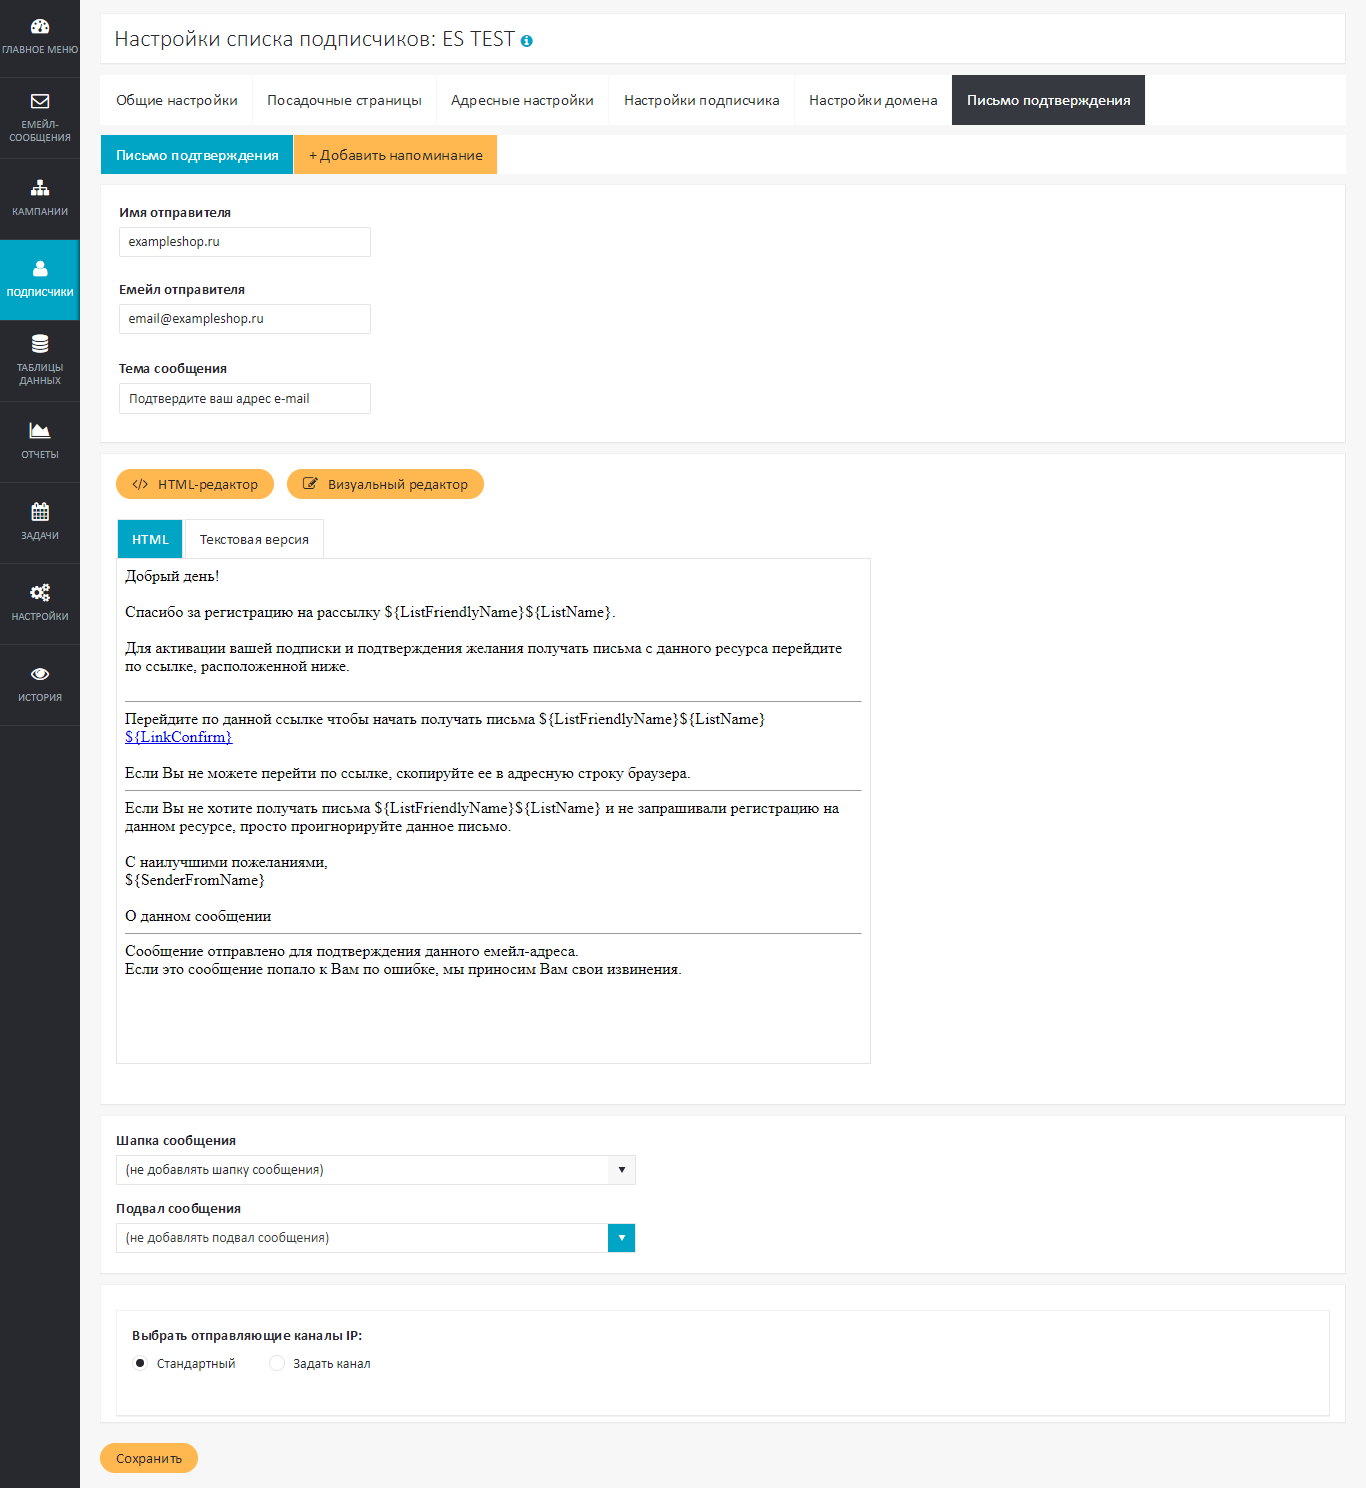This screenshot has height=1488, width=1366.
Task: Open Reports chart icon in sidebar
Action: click(40, 431)
